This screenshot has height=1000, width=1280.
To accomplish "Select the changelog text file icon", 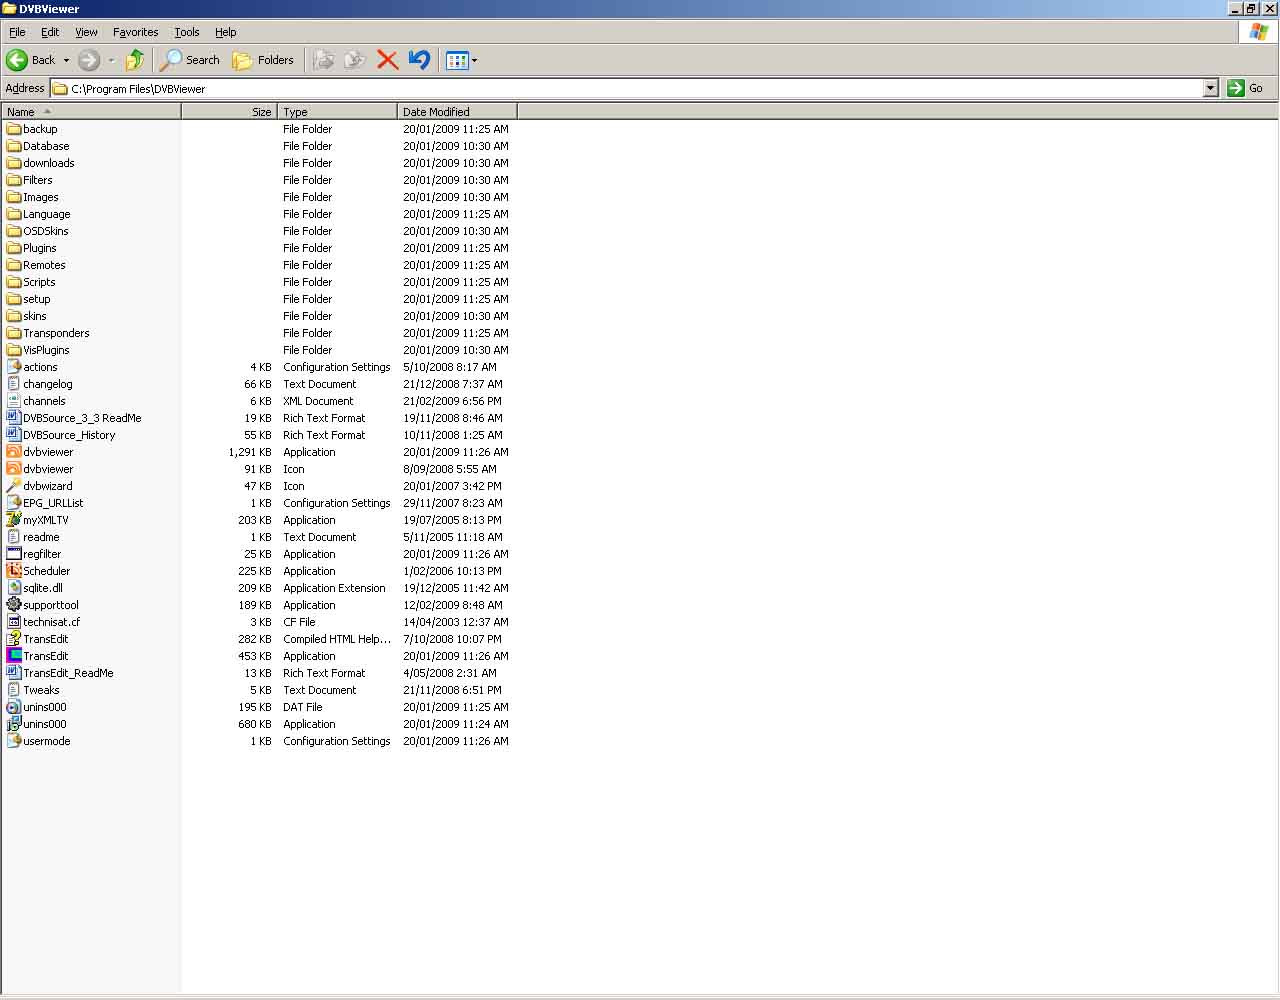I will coord(14,384).
